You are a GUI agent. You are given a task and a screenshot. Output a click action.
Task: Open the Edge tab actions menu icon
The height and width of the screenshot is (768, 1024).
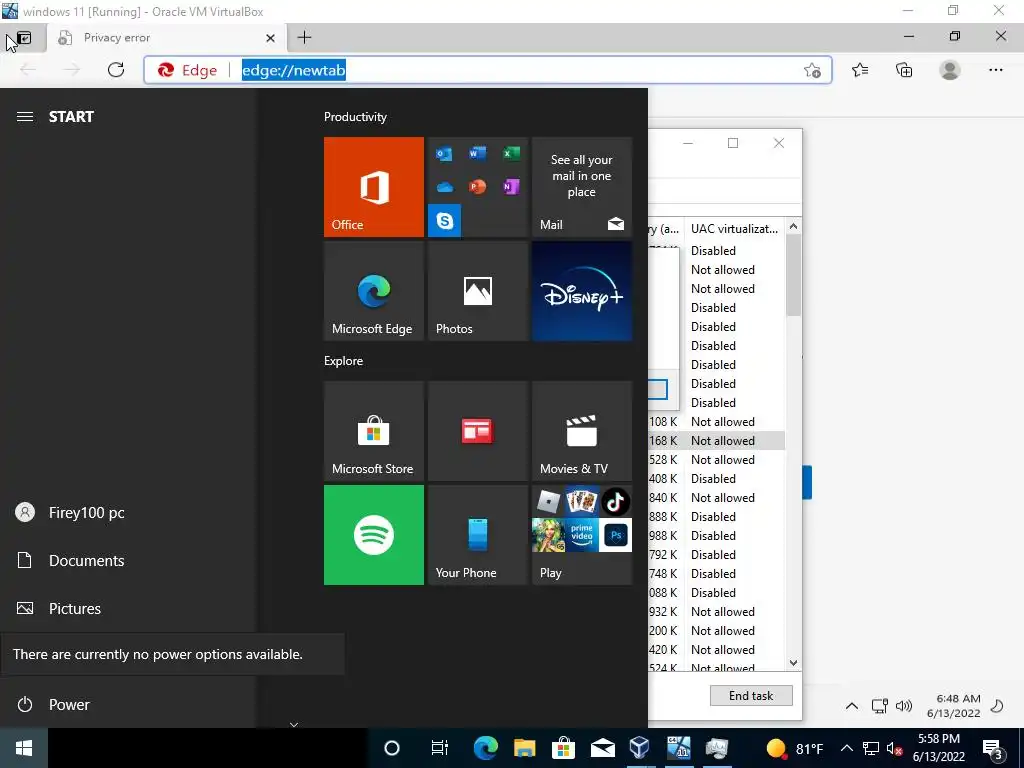tap(23, 39)
